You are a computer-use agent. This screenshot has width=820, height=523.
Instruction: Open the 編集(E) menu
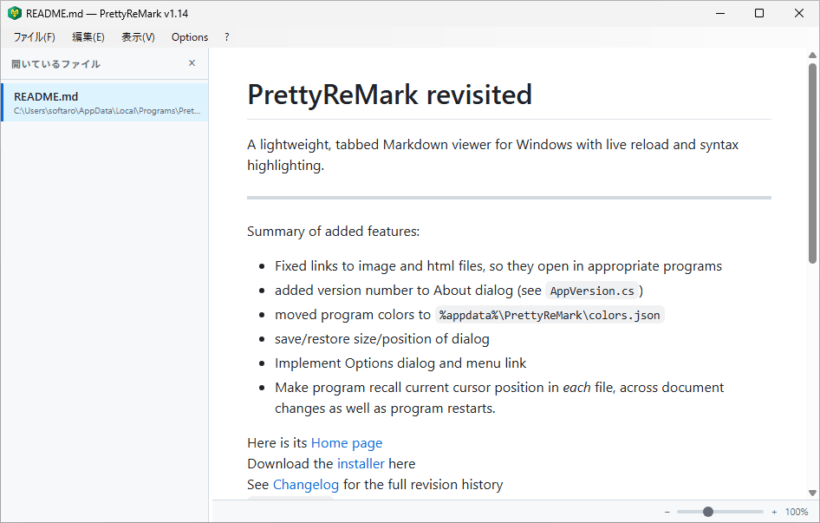[88, 37]
